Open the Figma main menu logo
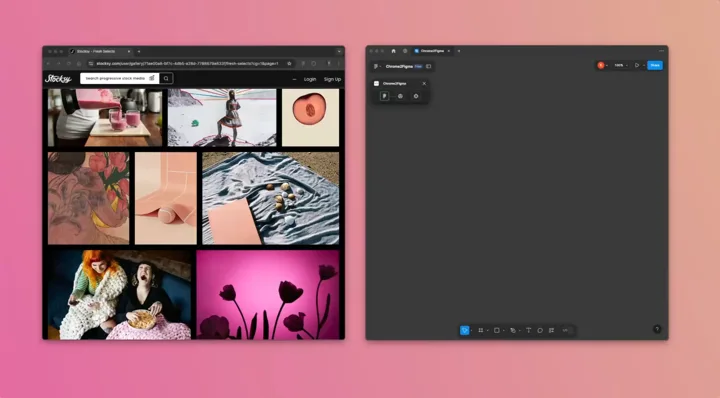 point(376,67)
